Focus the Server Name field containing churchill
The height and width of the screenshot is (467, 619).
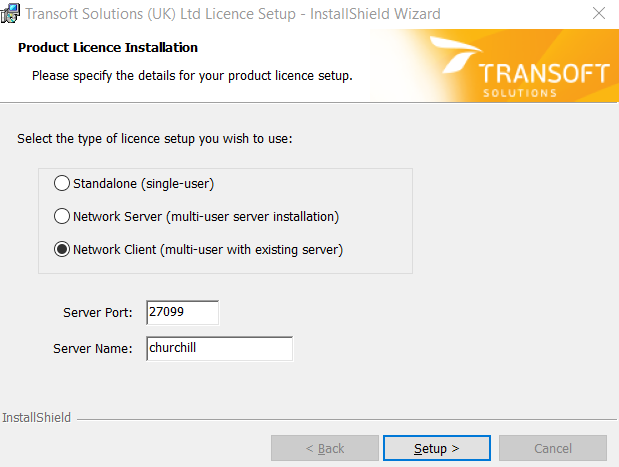click(219, 348)
